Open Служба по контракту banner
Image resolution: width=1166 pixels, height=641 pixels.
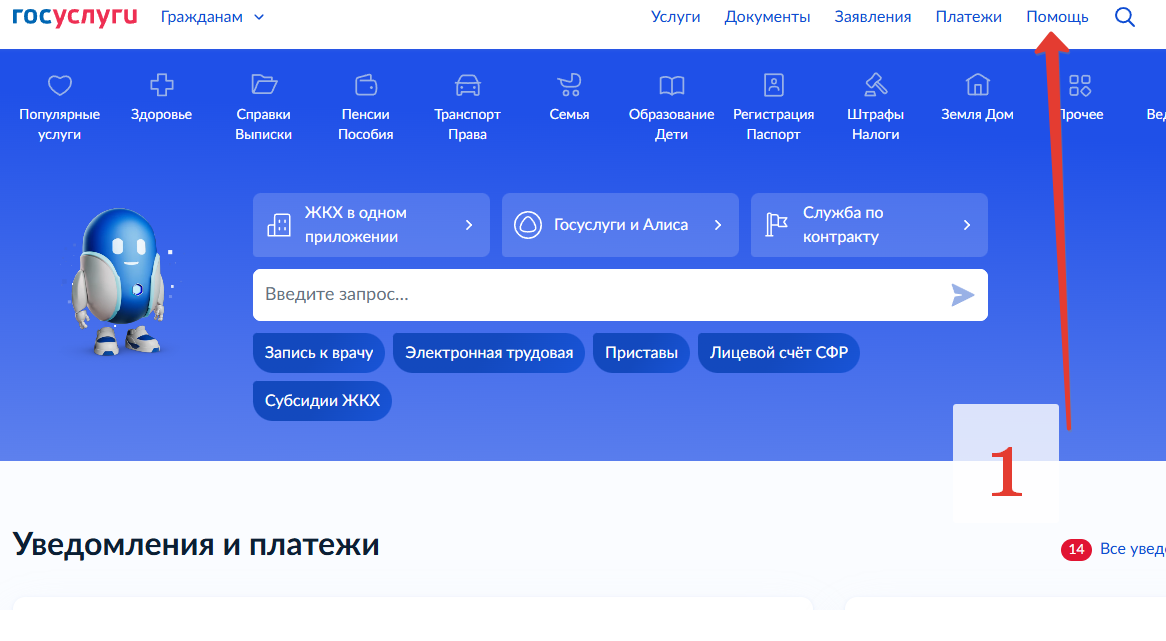pos(869,225)
